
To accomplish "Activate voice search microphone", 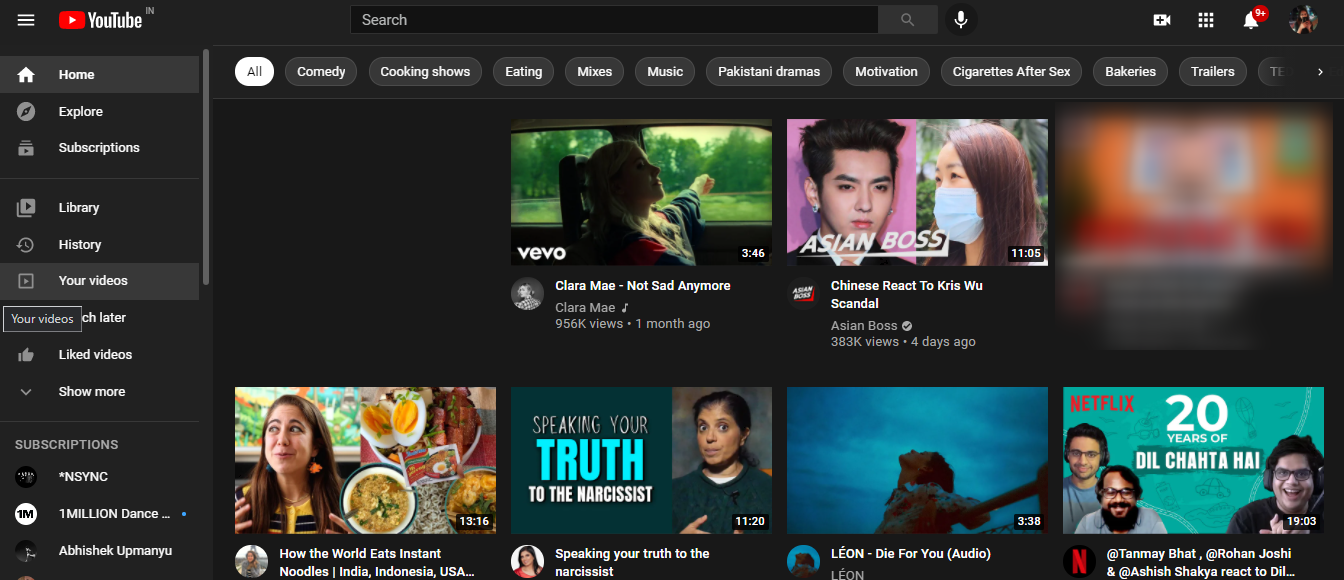I will pyautogui.click(x=961, y=20).
